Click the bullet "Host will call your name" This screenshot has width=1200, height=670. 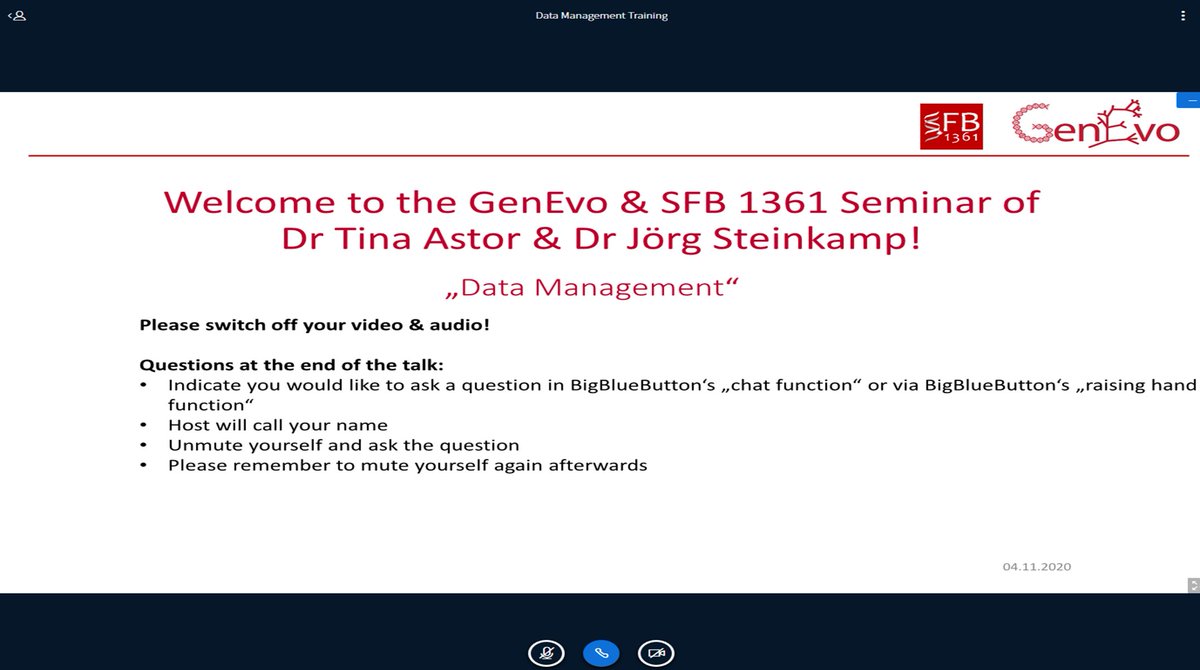pos(277,425)
